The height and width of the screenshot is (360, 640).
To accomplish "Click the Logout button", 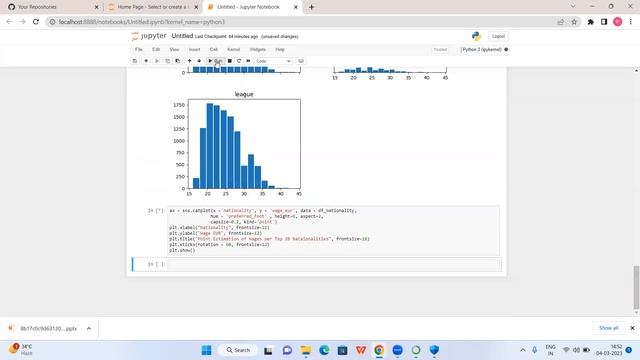I will [x=498, y=36].
